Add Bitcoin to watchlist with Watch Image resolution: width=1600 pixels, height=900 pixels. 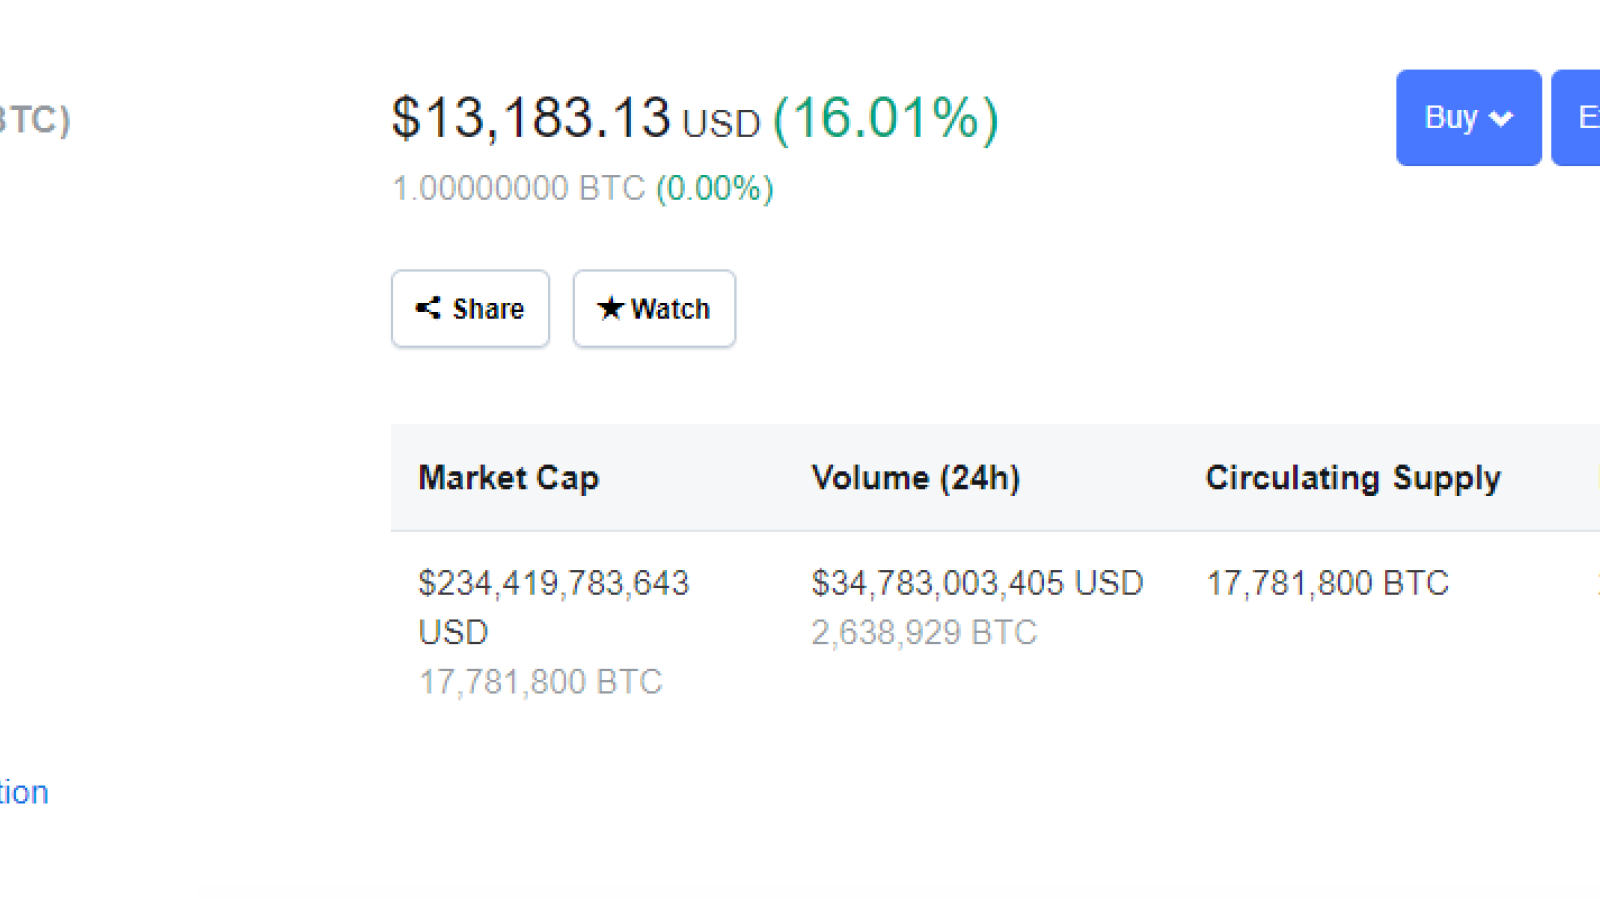tap(654, 308)
